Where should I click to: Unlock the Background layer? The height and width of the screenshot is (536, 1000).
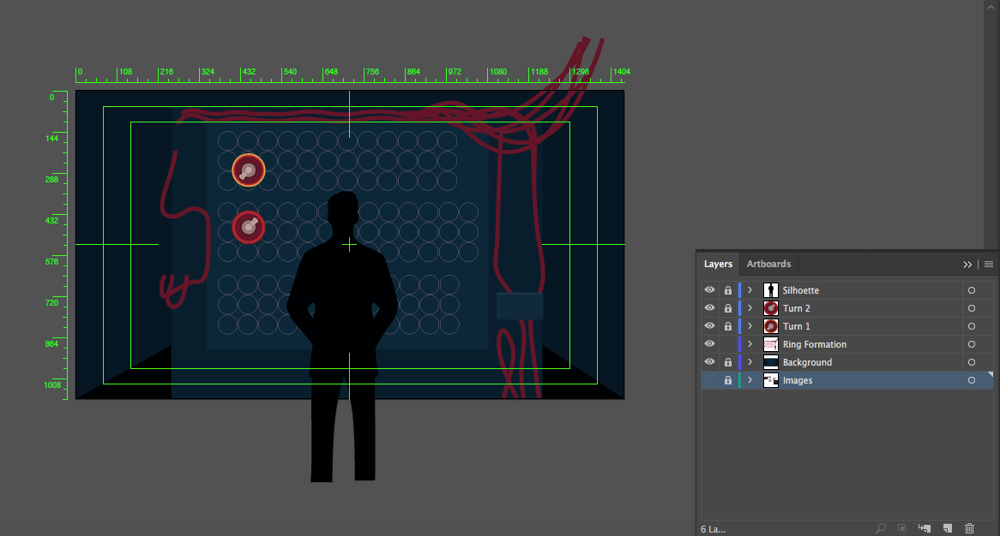click(x=728, y=362)
